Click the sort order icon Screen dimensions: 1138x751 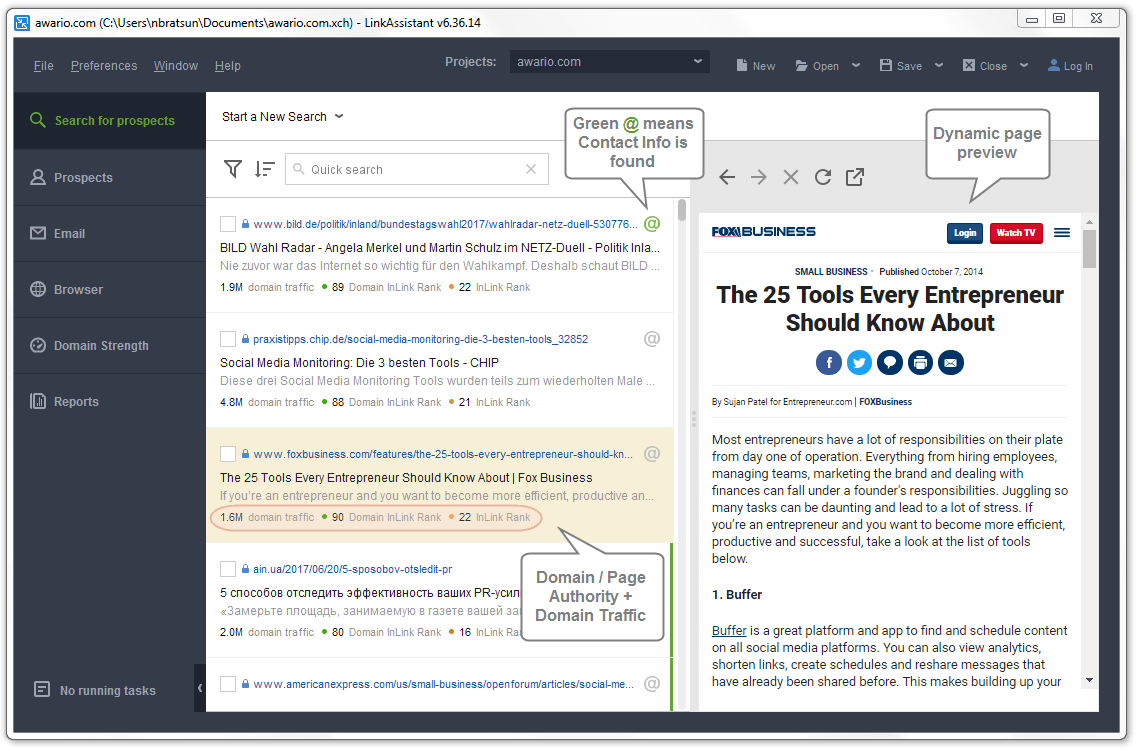(x=264, y=169)
